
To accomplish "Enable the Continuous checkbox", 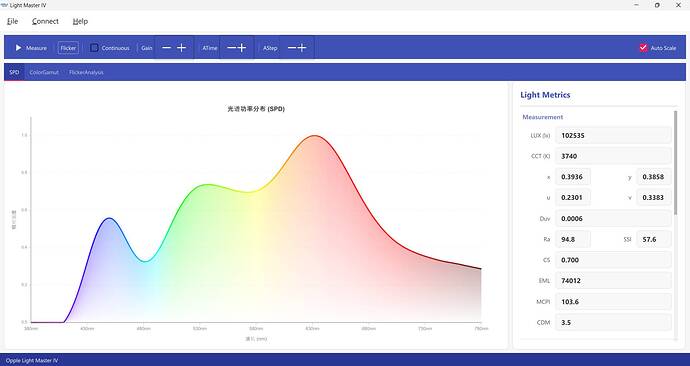I will pos(94,48).
